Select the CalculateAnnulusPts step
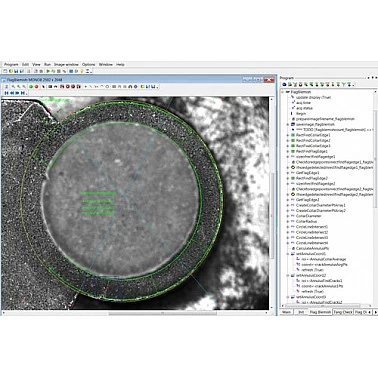Viewport: 378px width, 378px height. [313, 248]
